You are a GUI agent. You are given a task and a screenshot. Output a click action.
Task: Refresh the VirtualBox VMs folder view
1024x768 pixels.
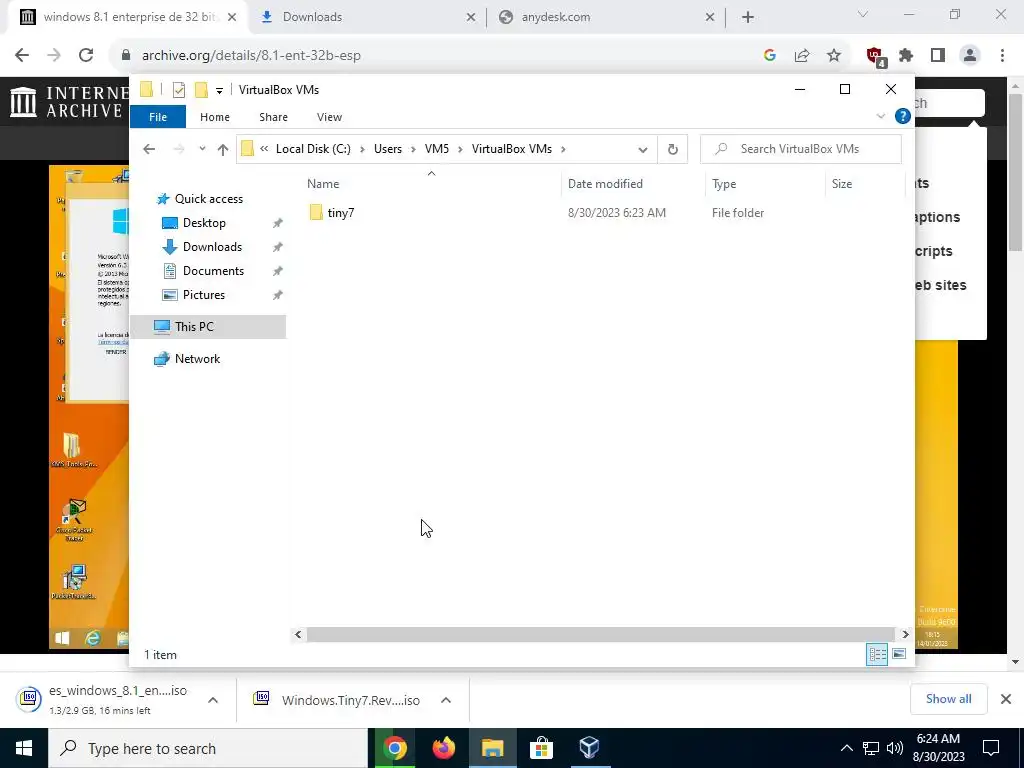pos(673,149)
